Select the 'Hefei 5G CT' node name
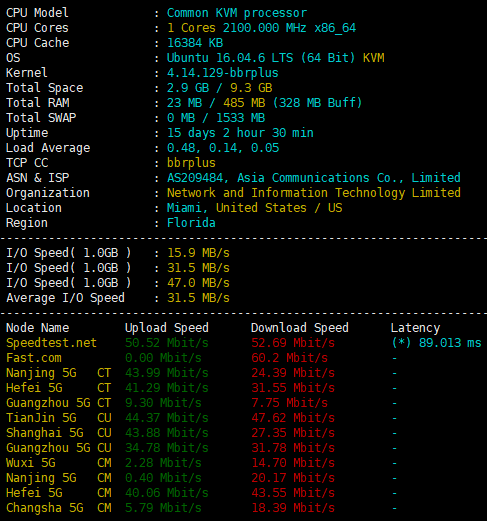The height and width of the screenshot is (521, 487). point(59,388)
